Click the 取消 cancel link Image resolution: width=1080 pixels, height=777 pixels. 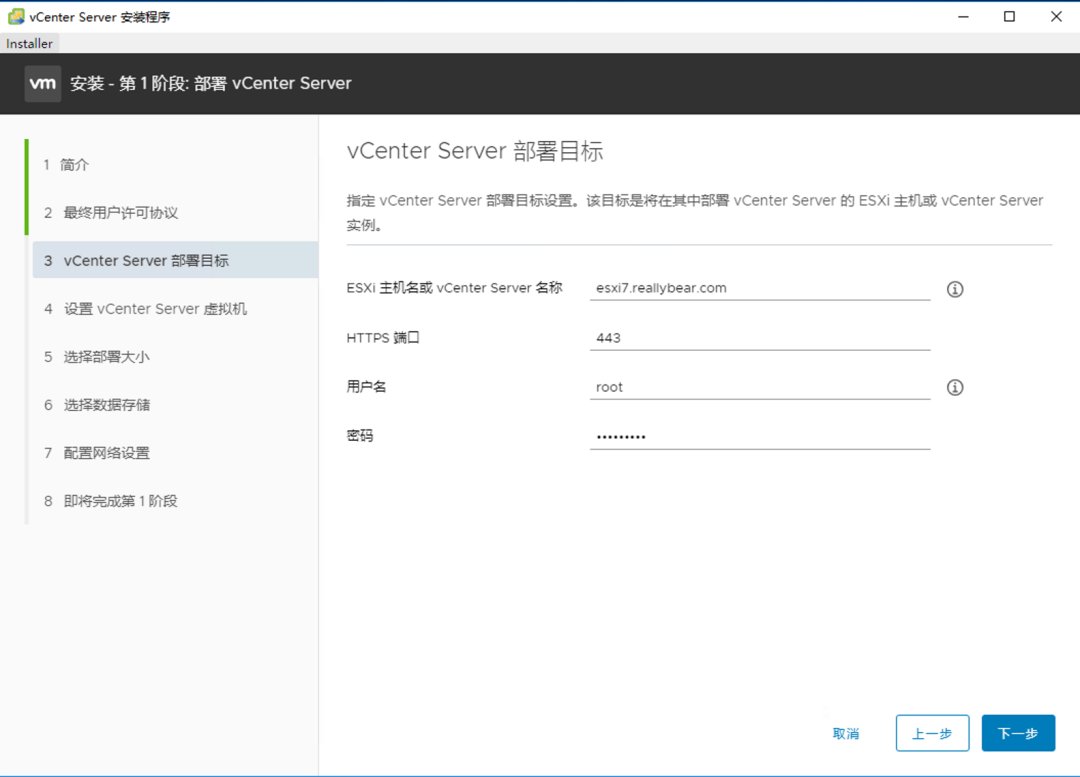(x=846, y=734)
